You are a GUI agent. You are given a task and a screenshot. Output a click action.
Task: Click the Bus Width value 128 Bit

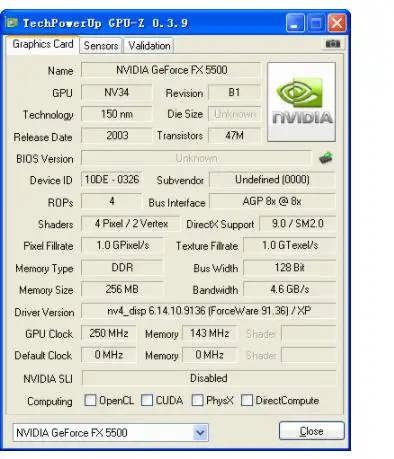(290, 267)
